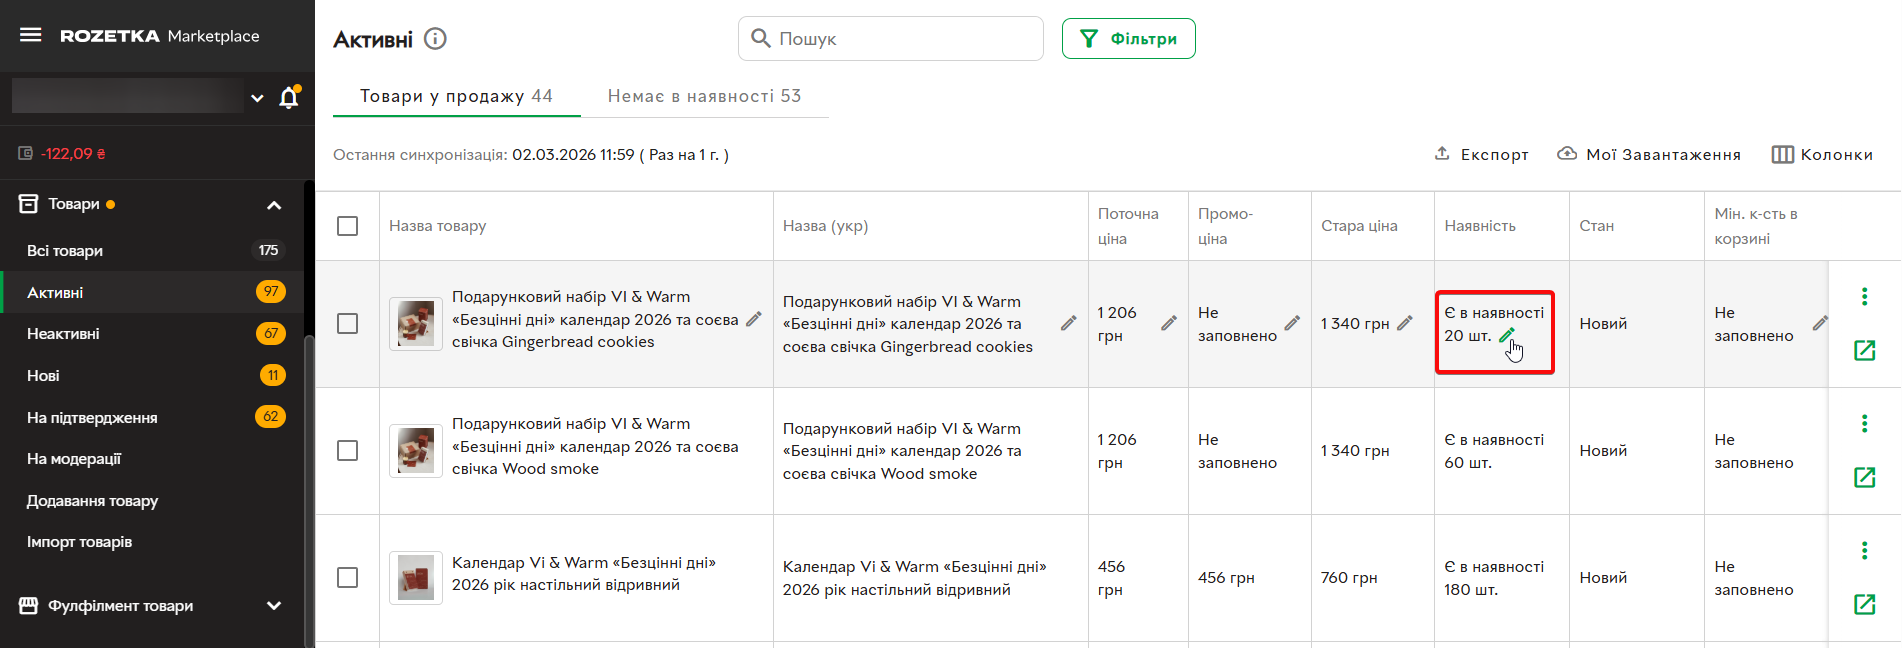
Task: Open external link icon for second product
Action: [x=1864, y=477]
